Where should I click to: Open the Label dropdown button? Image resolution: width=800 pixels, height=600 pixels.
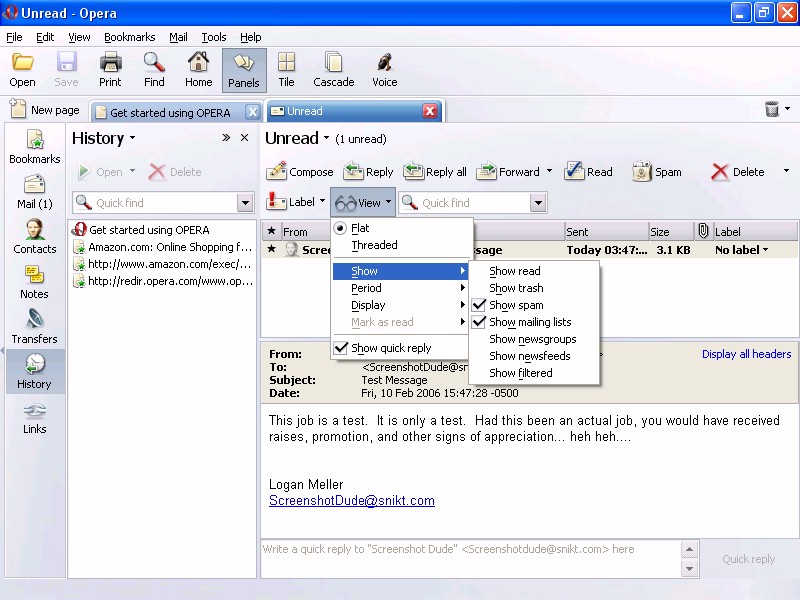(x=295, y=202)
